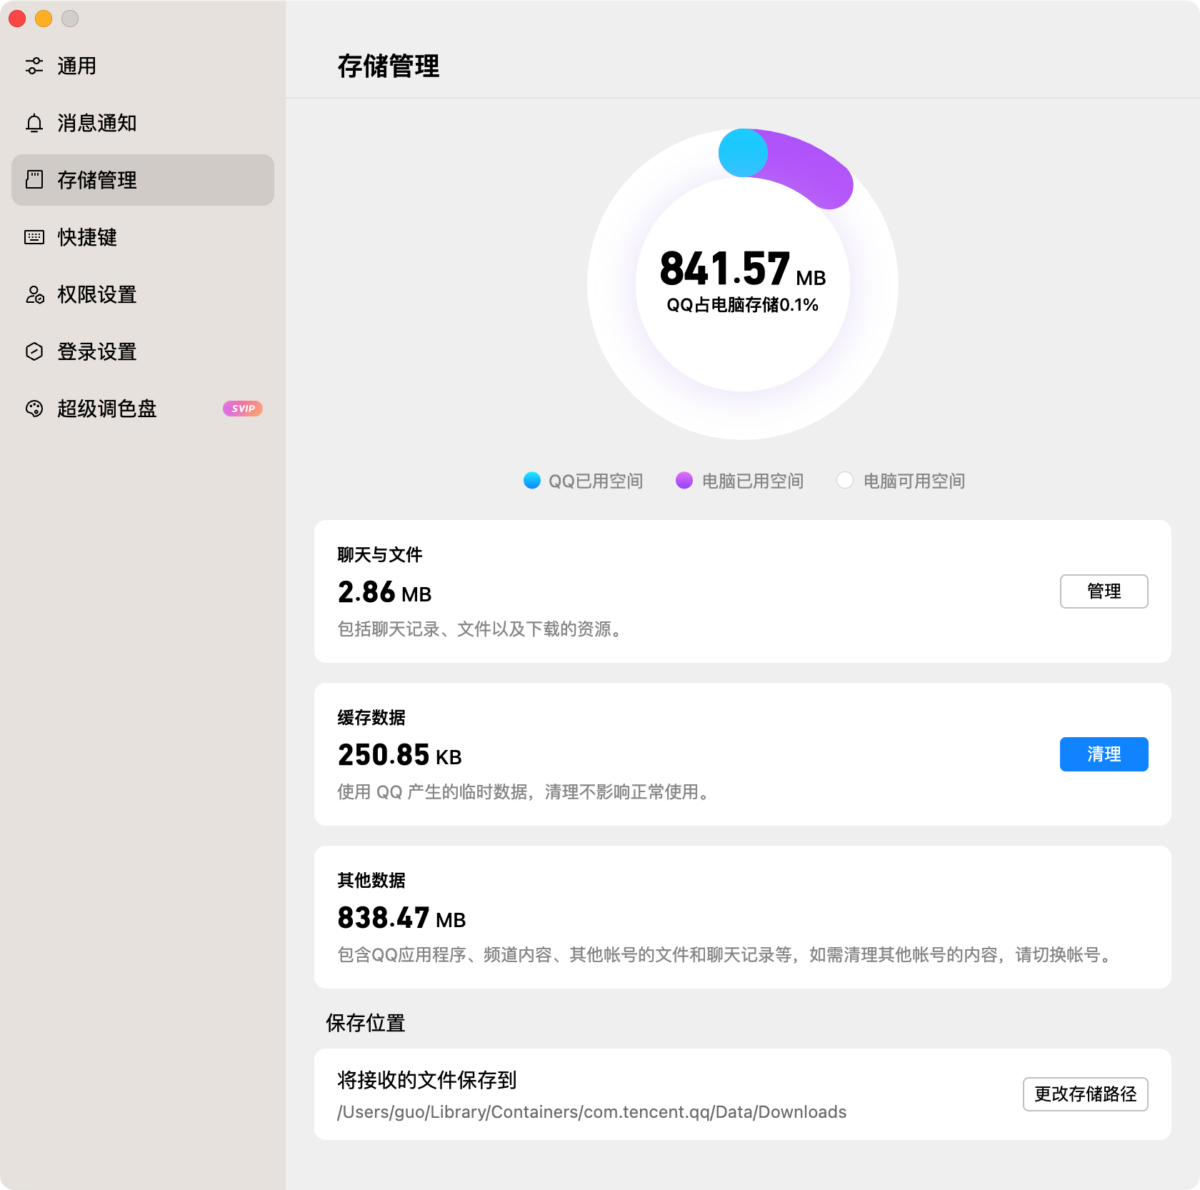
Task: Click the 聊天与文件 heading
Action: 380,555
